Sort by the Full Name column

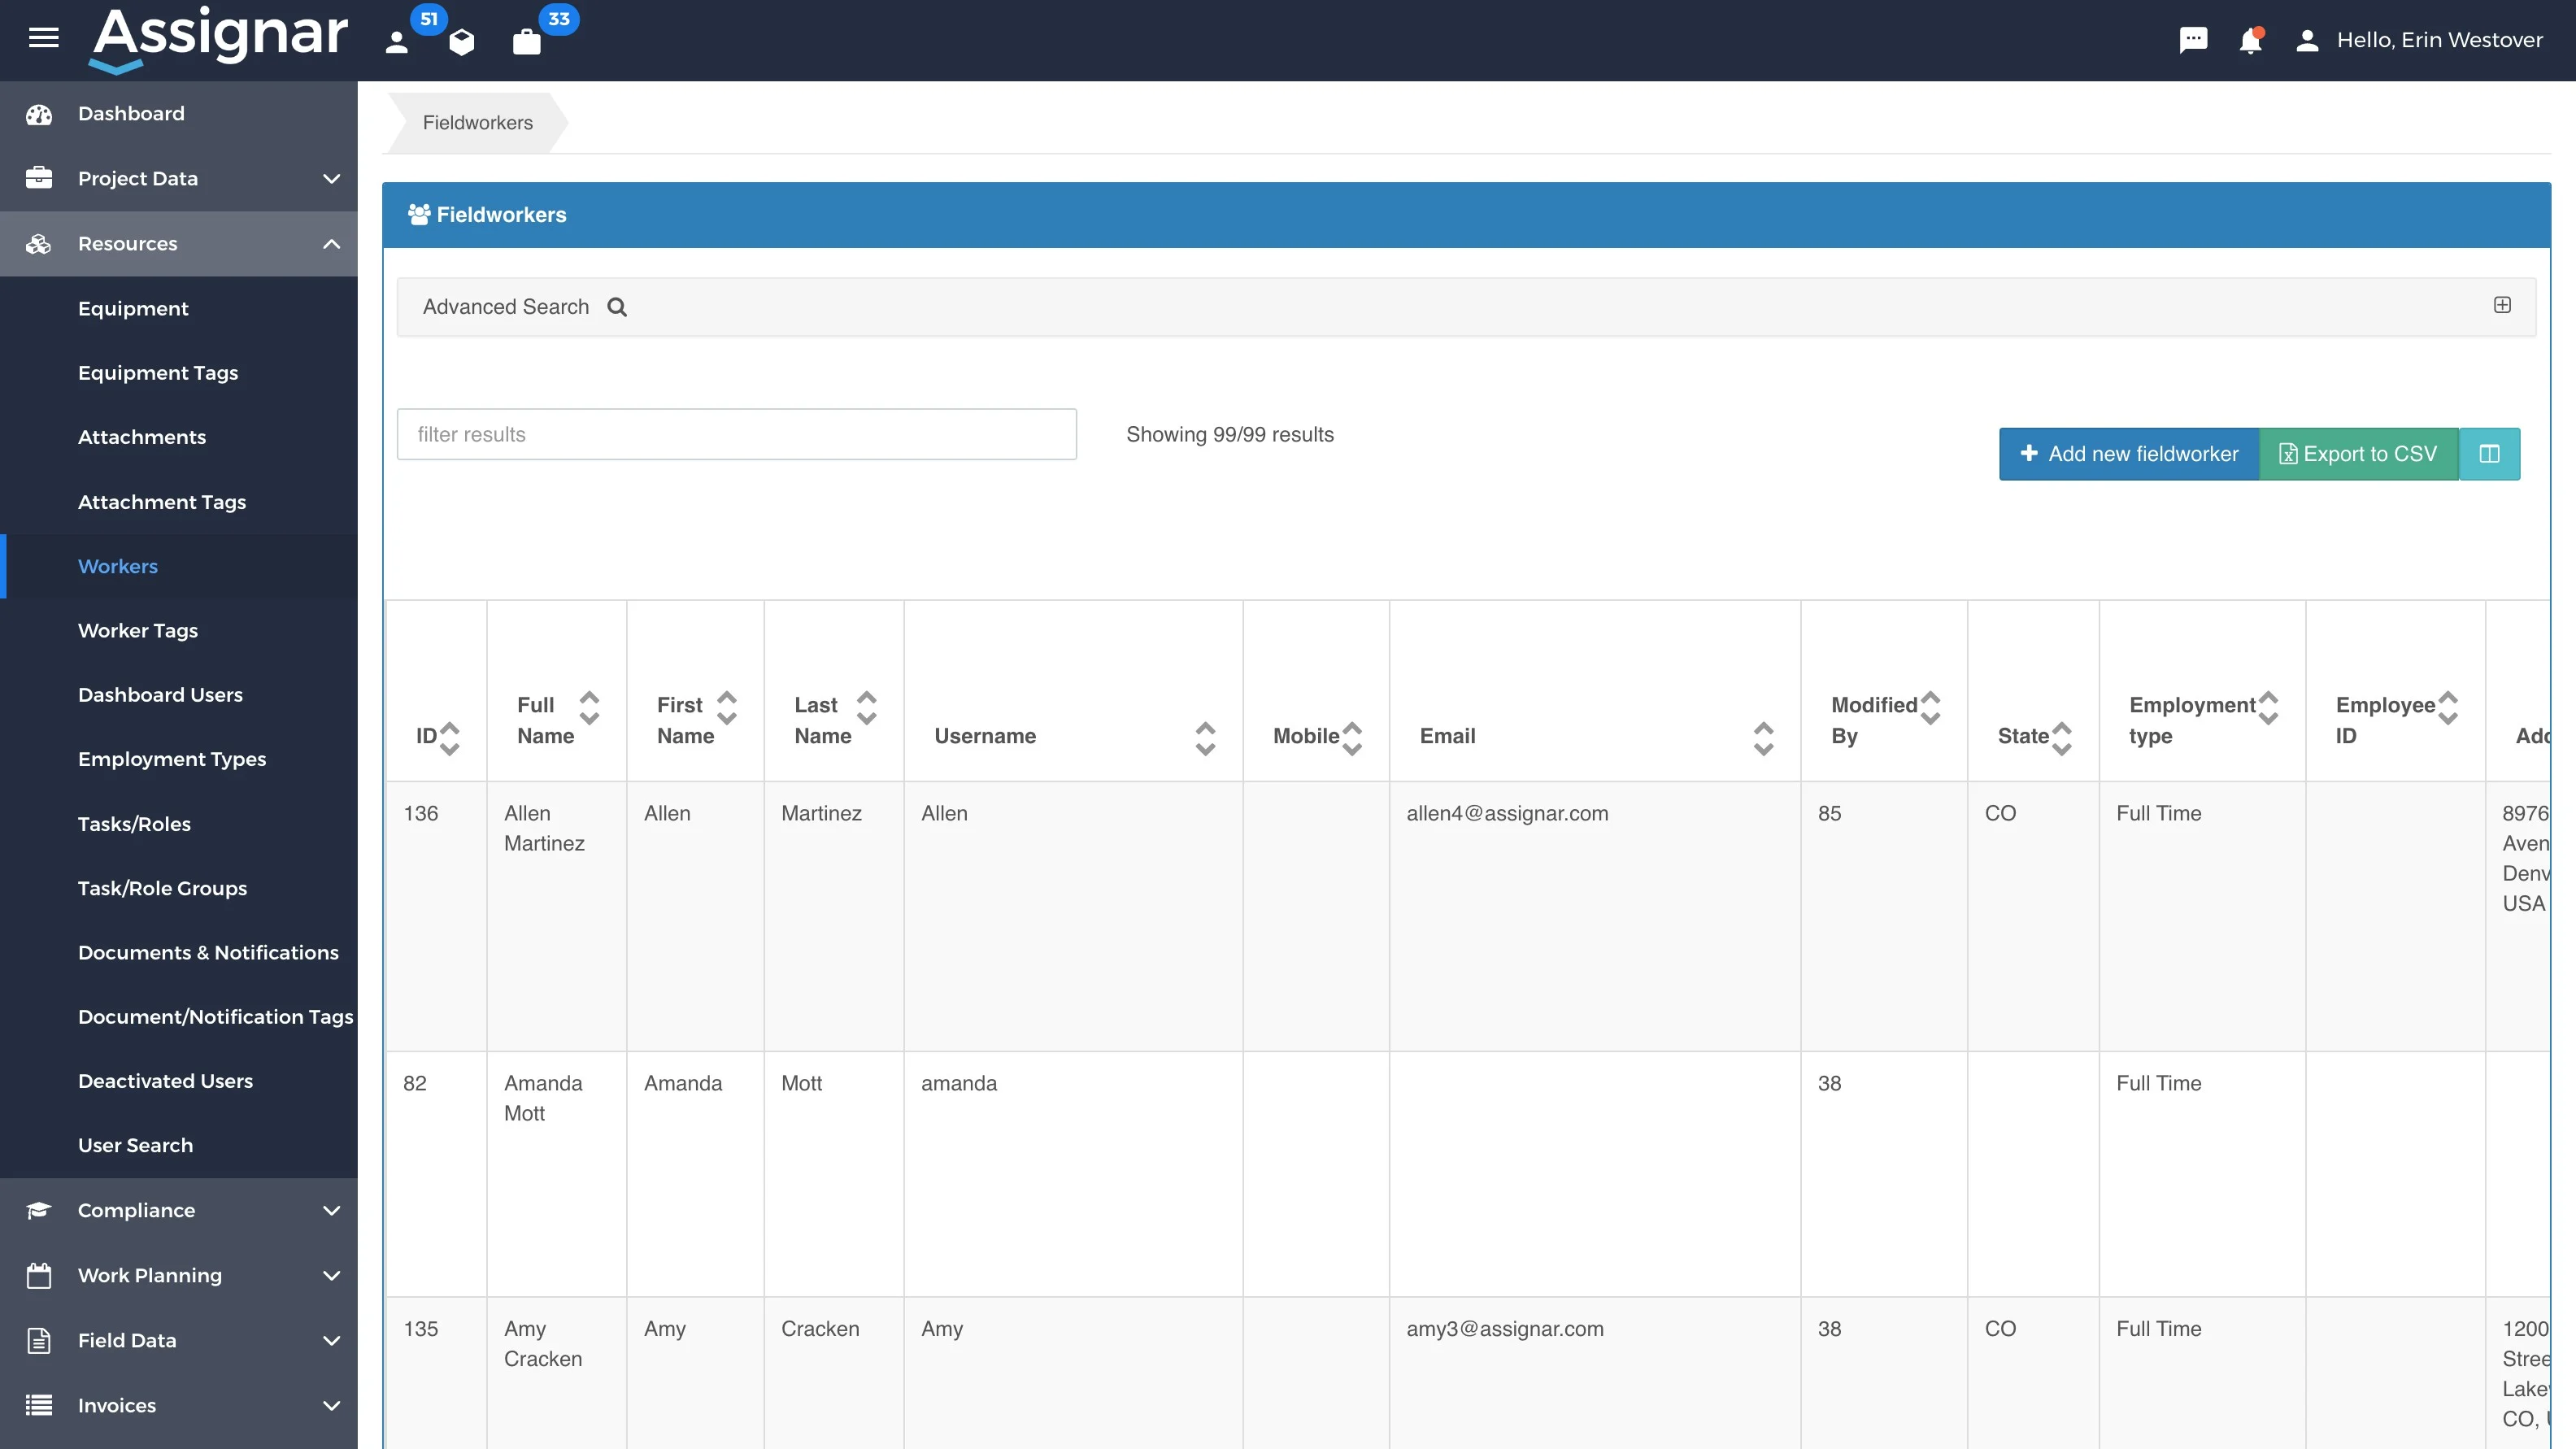click(590, 707)
